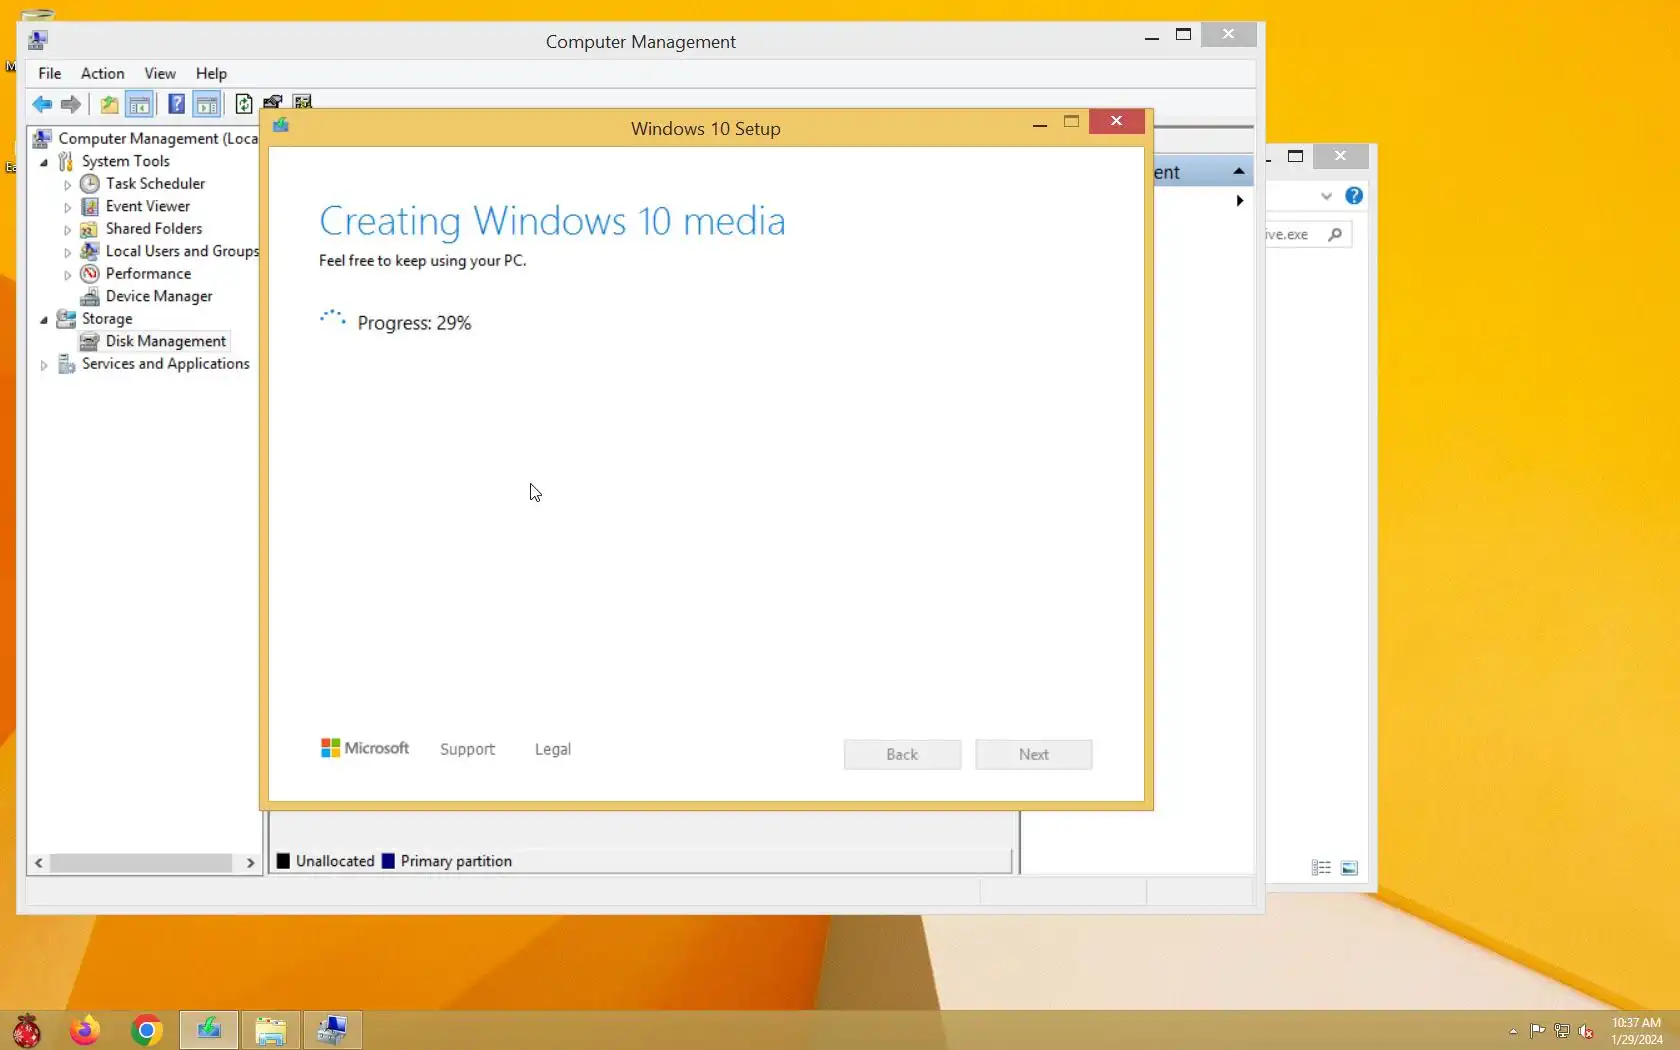Select Task Scheduler in the tree
The image size is (1680, 1050).
155,184
